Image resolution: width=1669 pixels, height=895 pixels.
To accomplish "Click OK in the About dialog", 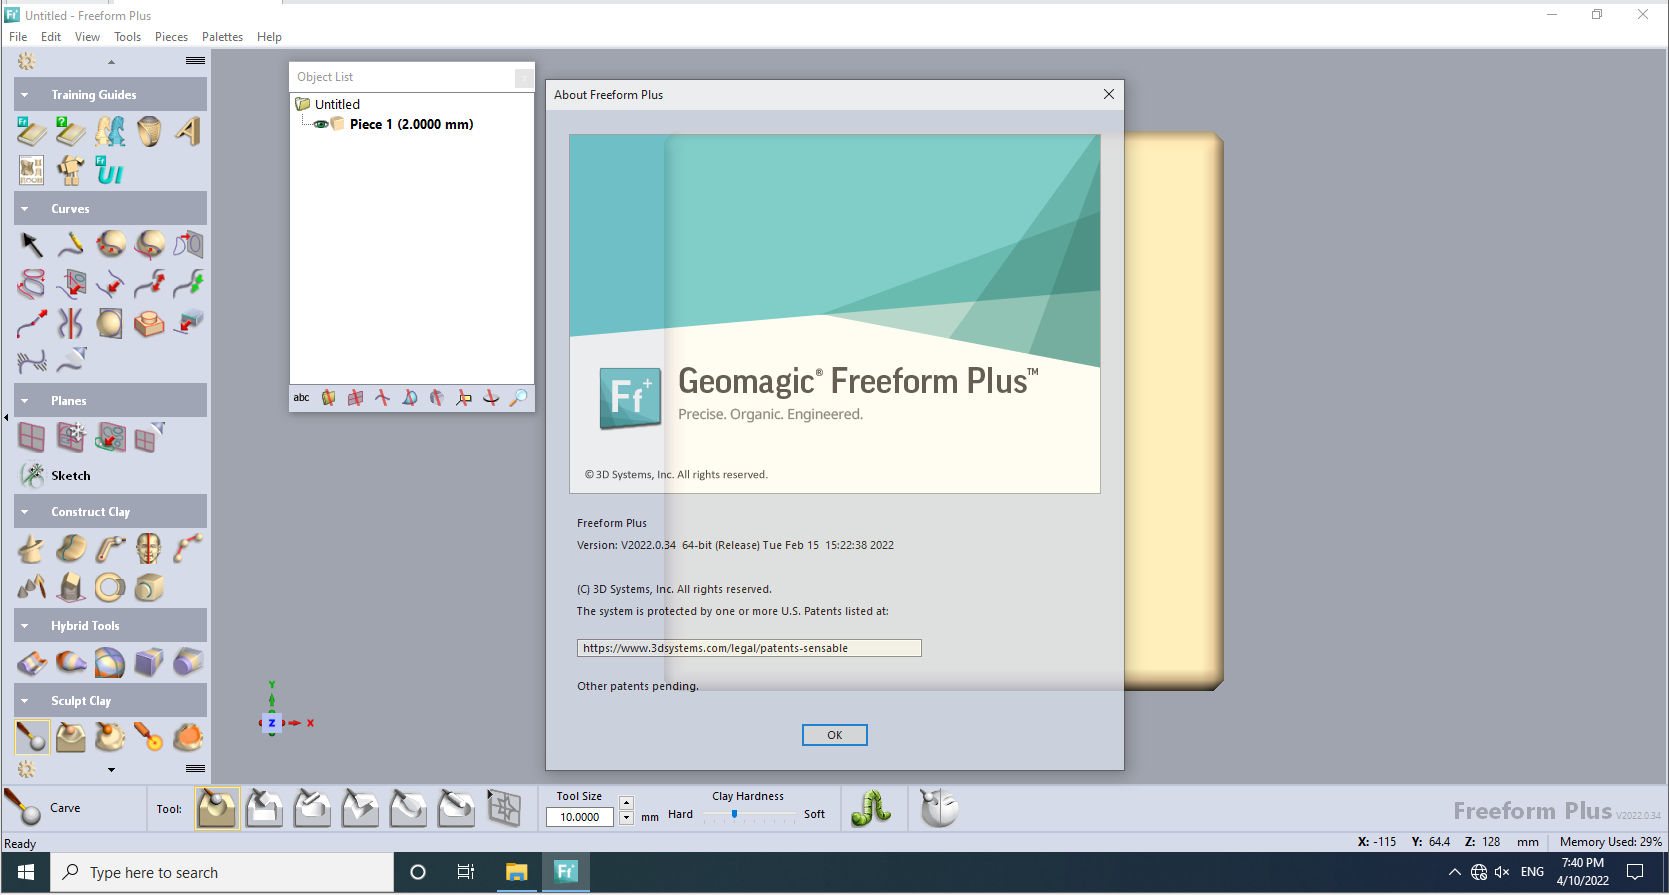I will [x=834, y=735].
